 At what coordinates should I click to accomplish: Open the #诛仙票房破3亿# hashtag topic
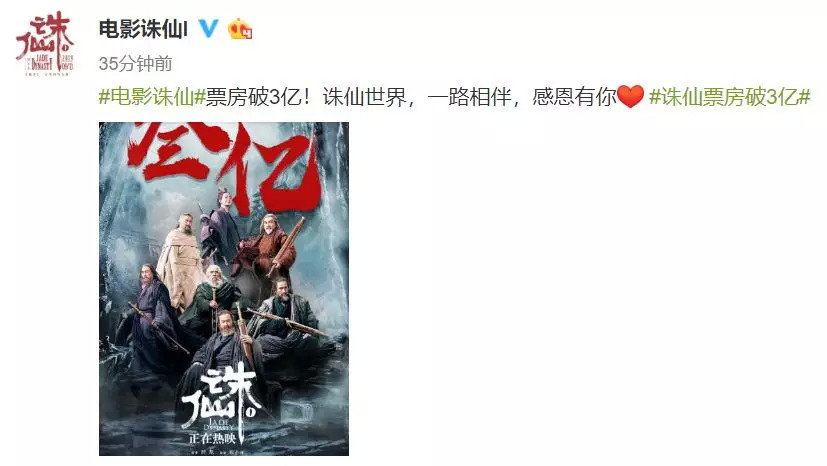tap(729, 97)
